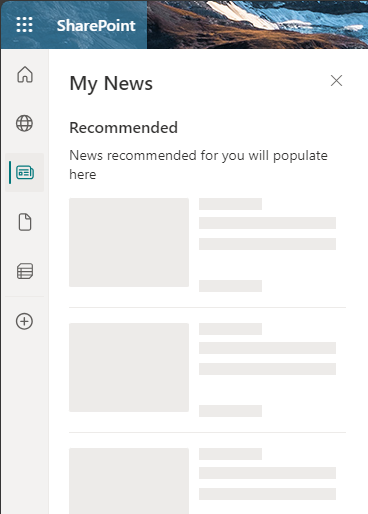The image size is (368, 514).
Task: Select the My News icon in sidebar
Action: (25, 172)
